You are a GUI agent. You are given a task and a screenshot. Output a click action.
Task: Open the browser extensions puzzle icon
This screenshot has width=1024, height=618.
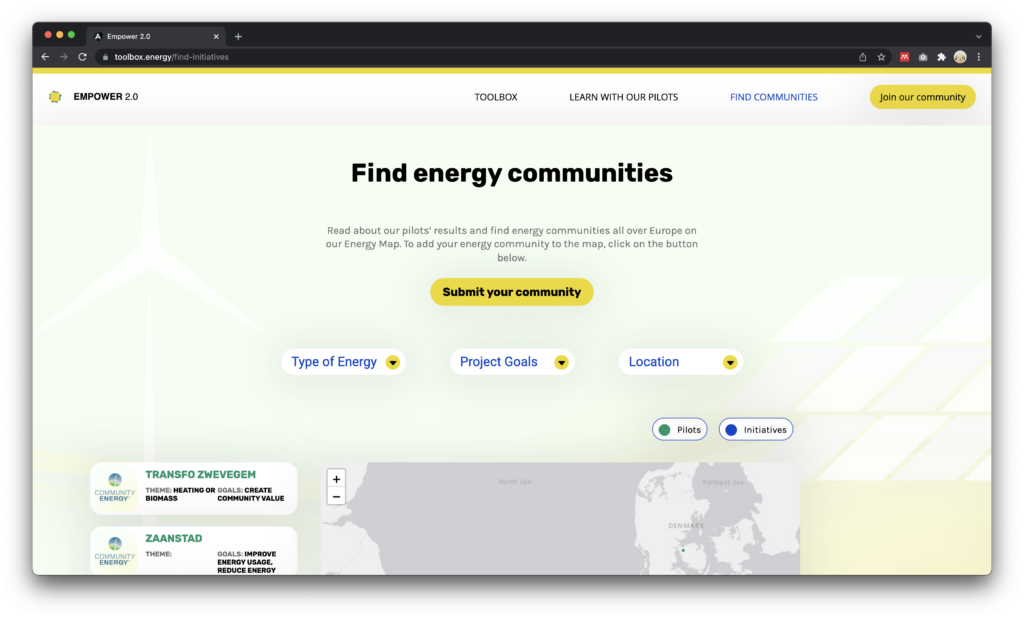click(941, 57)
